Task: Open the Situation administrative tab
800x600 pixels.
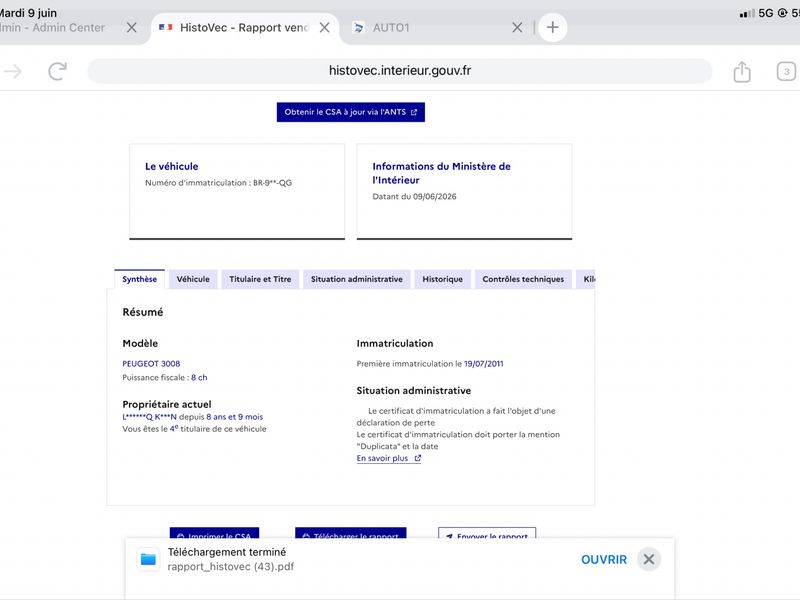Action: pos(357,279)
